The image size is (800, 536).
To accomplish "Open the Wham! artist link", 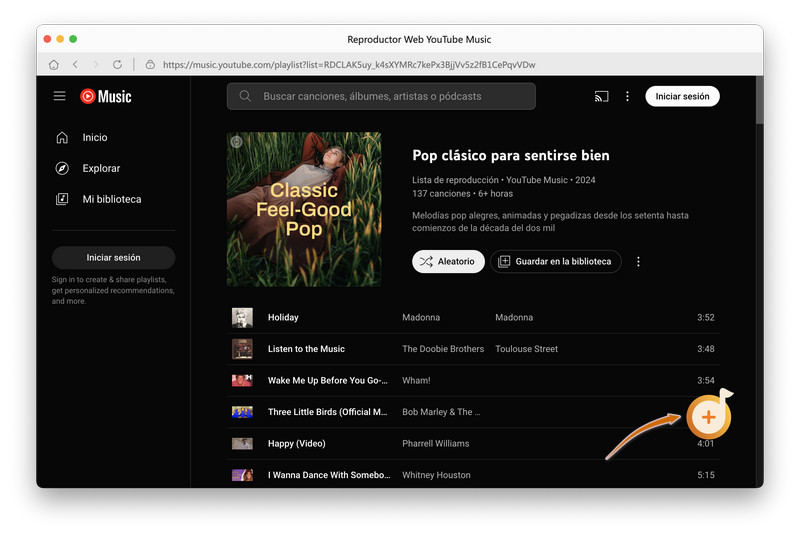I will point(416,380).
